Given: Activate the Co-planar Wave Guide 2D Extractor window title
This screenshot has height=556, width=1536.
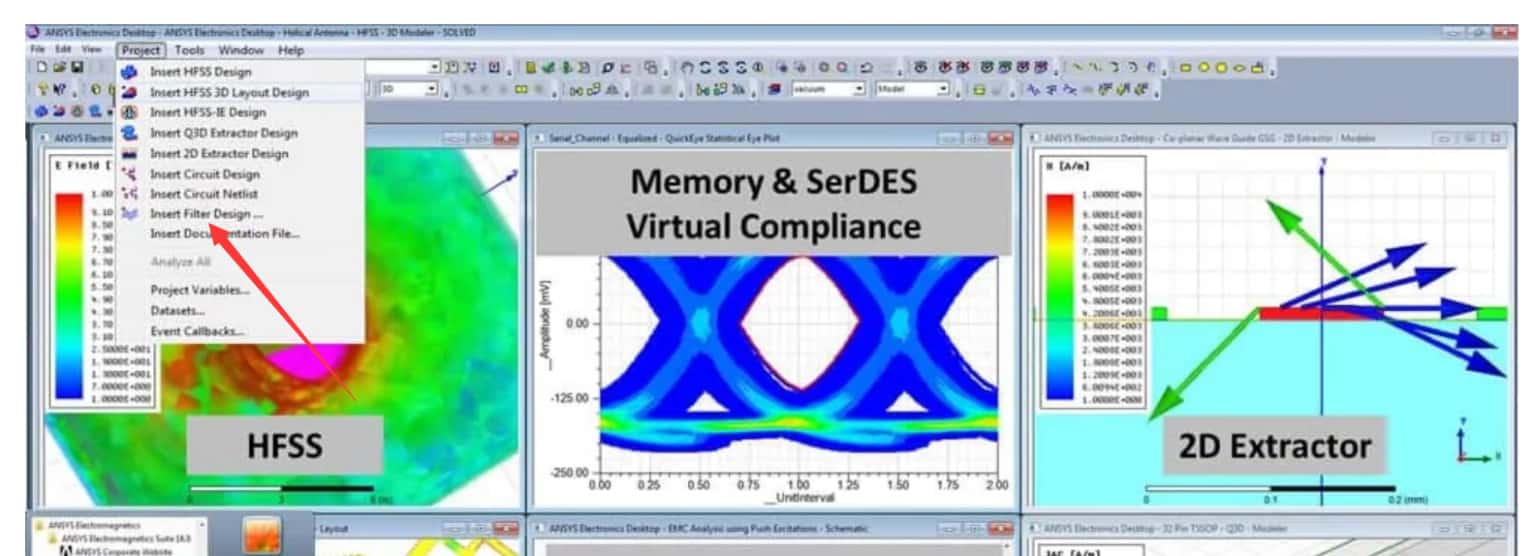Looking at the screenshot, I should click(1210, 138).
